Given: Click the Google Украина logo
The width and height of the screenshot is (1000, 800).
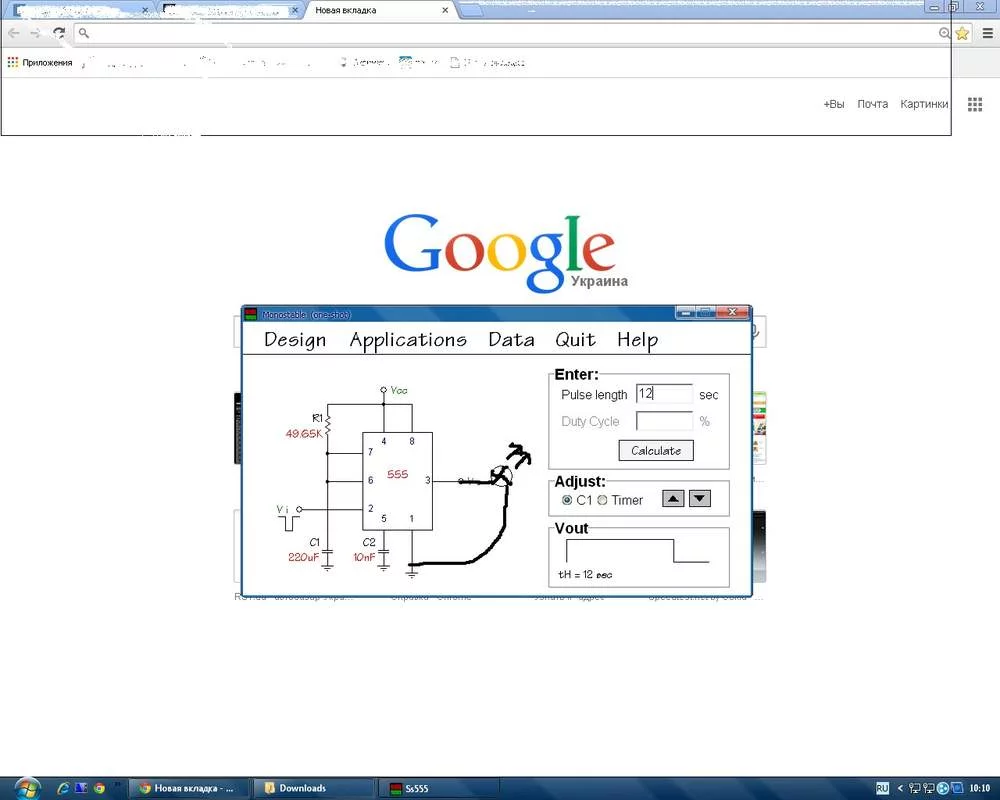Looking at the screenshot, I should click(504, 253).
